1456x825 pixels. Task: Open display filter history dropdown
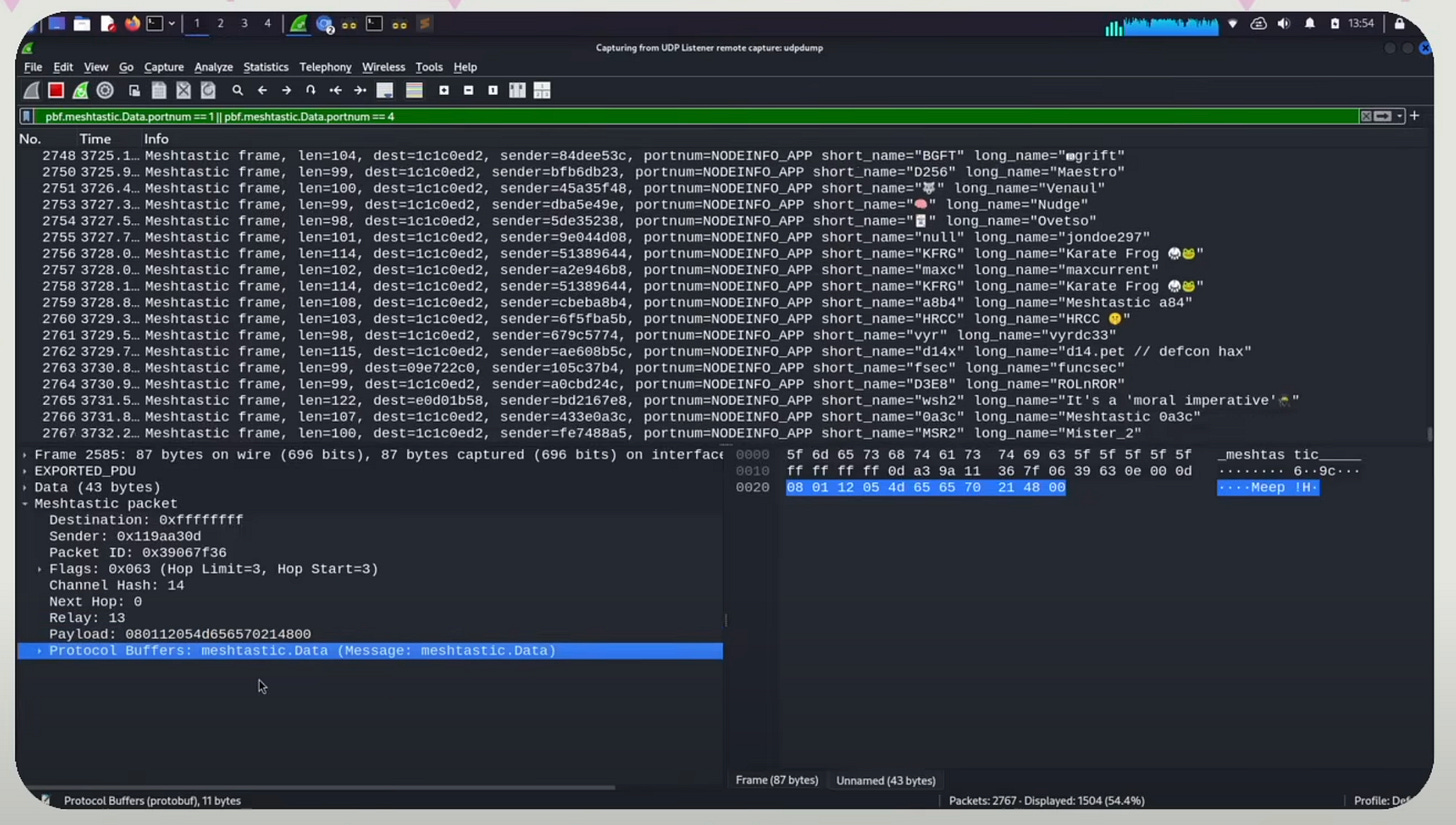pyautogui.click(x=1400, y=117)
